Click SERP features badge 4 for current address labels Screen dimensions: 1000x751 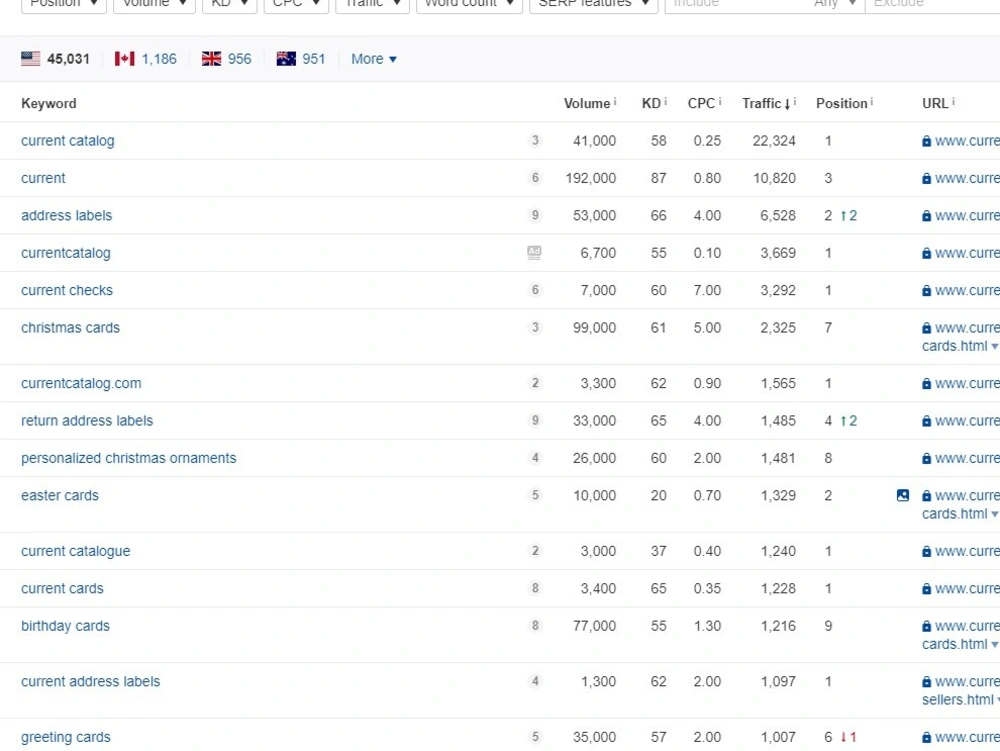pyautogui.click(x=535, y=682)
